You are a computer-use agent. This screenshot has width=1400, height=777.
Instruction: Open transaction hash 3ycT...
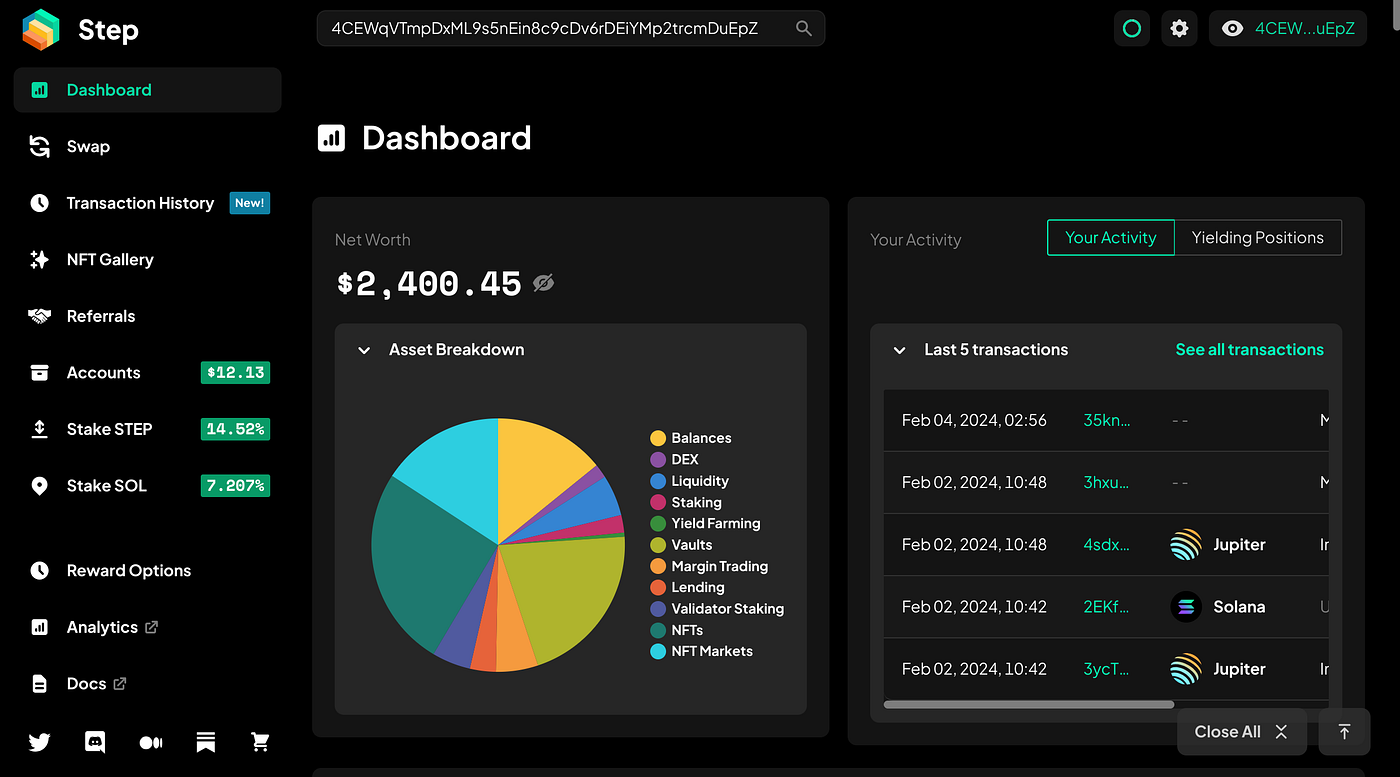(x=1107, y=669)
